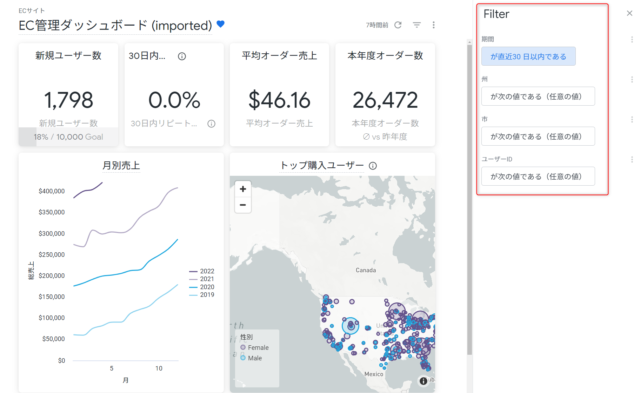Open the ユーザーID filter value field
Screen dimensions: 640x393
pyautogui.click(x=538, y=176)
